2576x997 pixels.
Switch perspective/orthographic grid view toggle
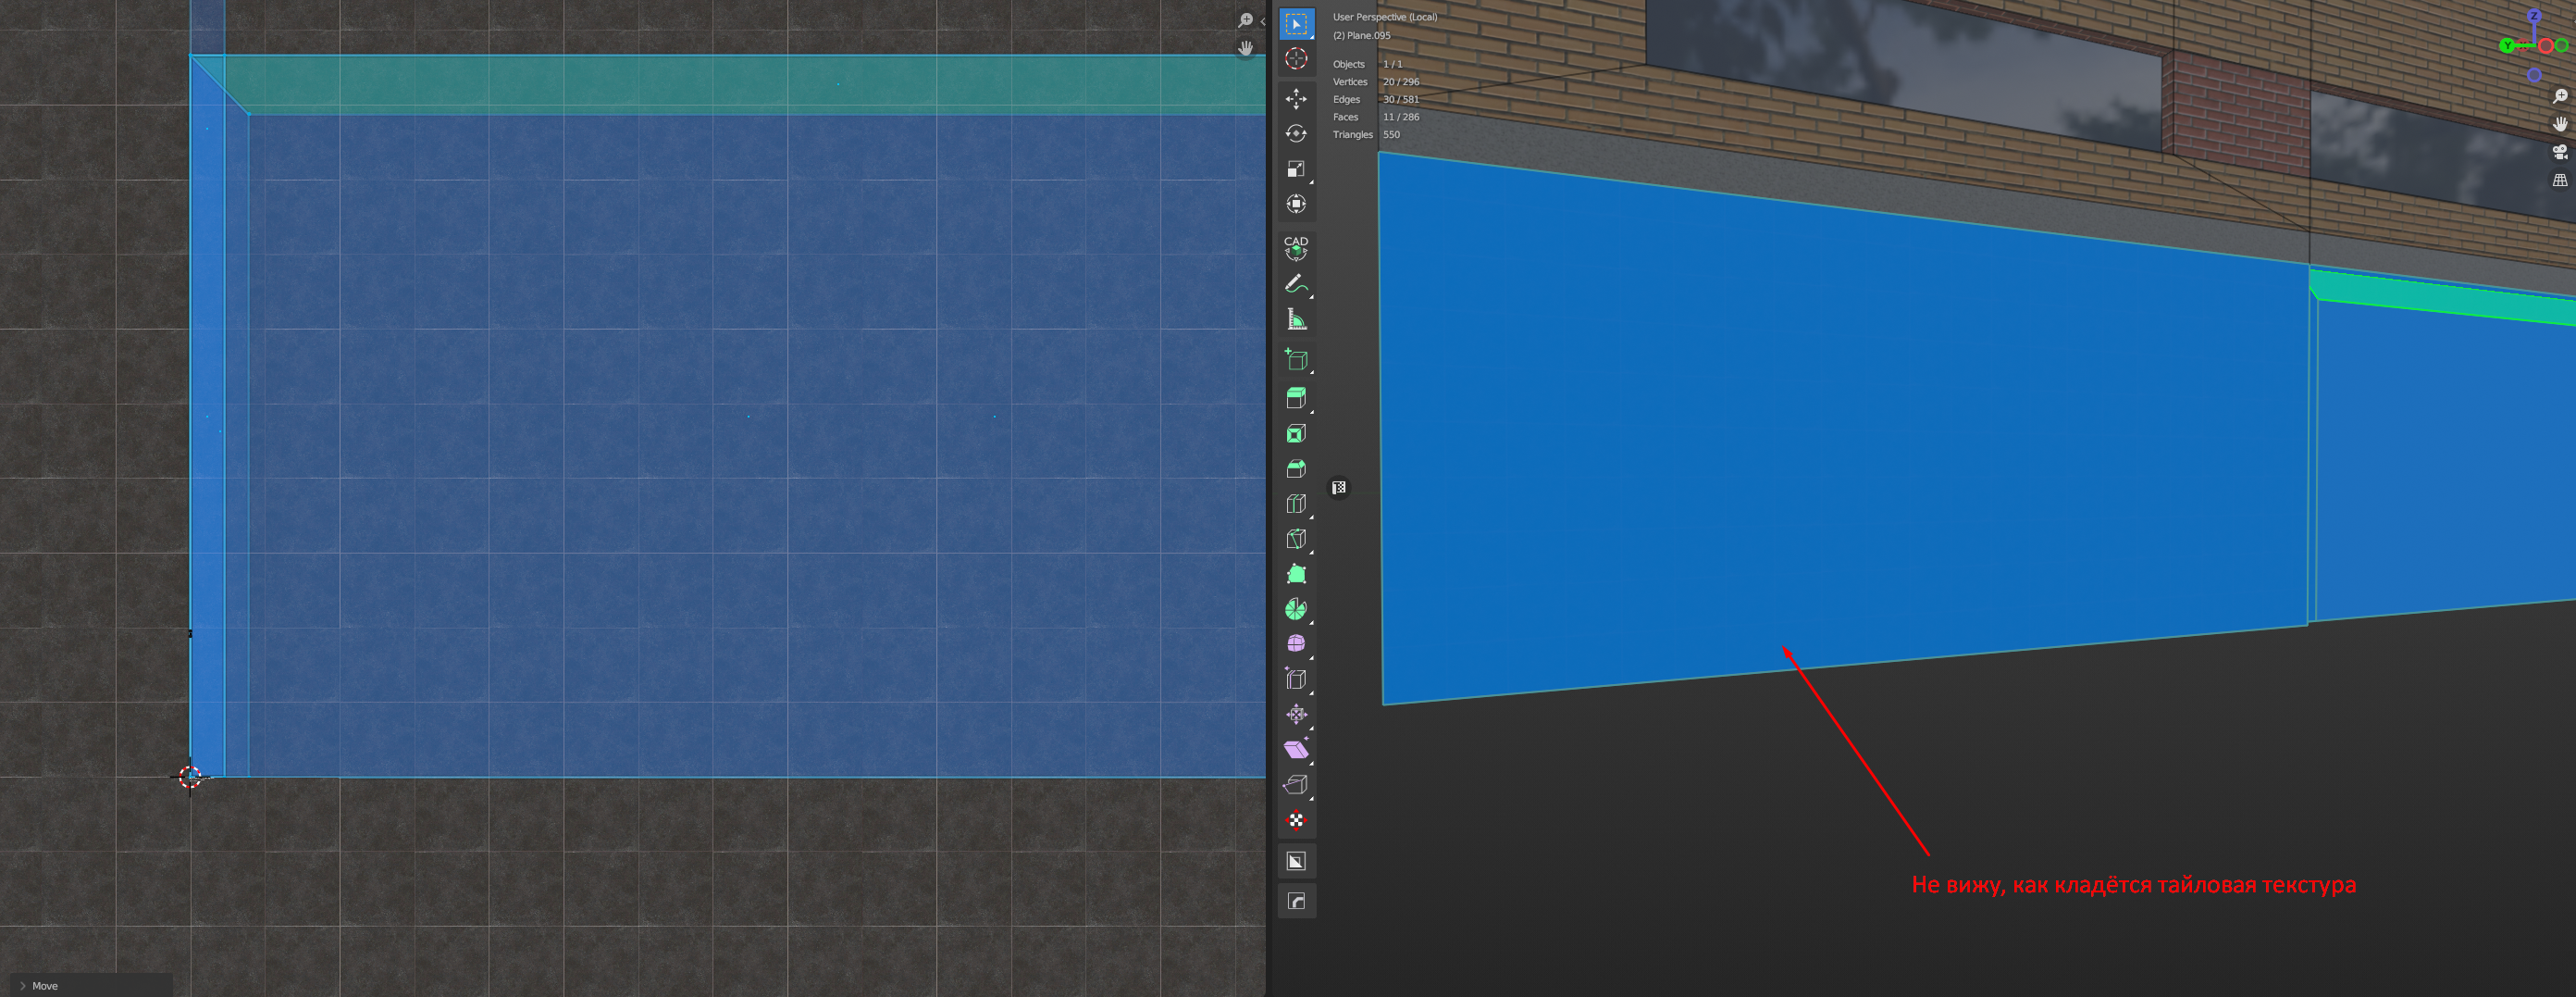[2559, 180]
